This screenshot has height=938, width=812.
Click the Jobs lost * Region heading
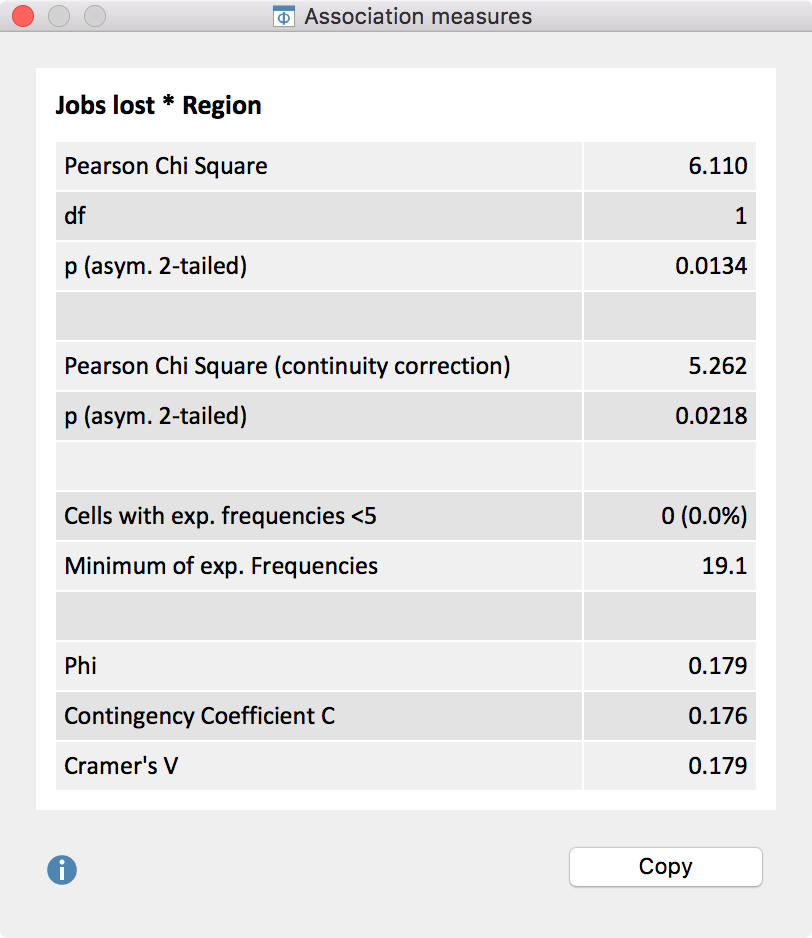coord(158,106)
